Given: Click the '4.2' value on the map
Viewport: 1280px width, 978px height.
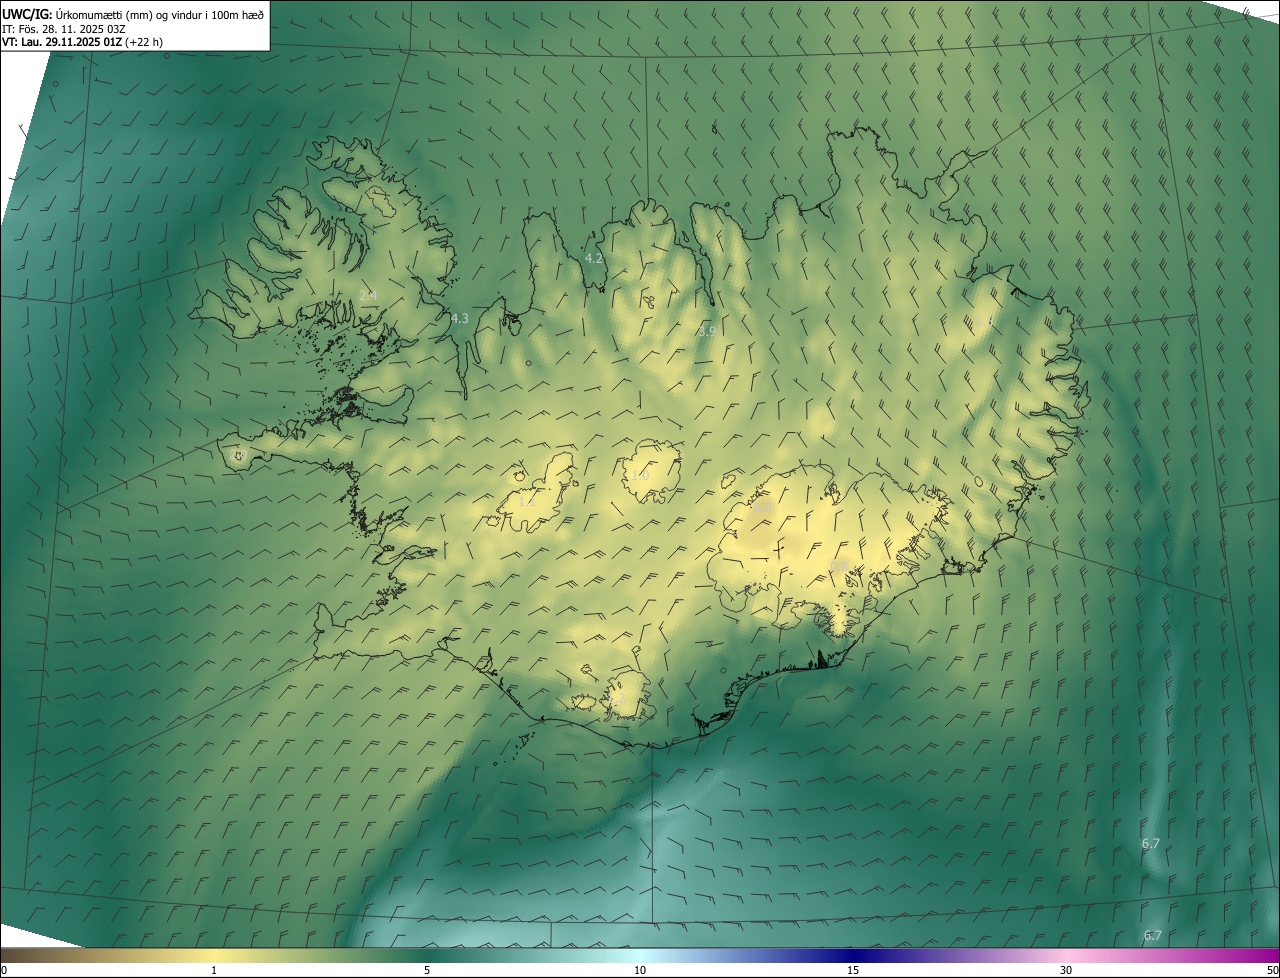Looking at the screenshot, I should (x=594, y=258).
